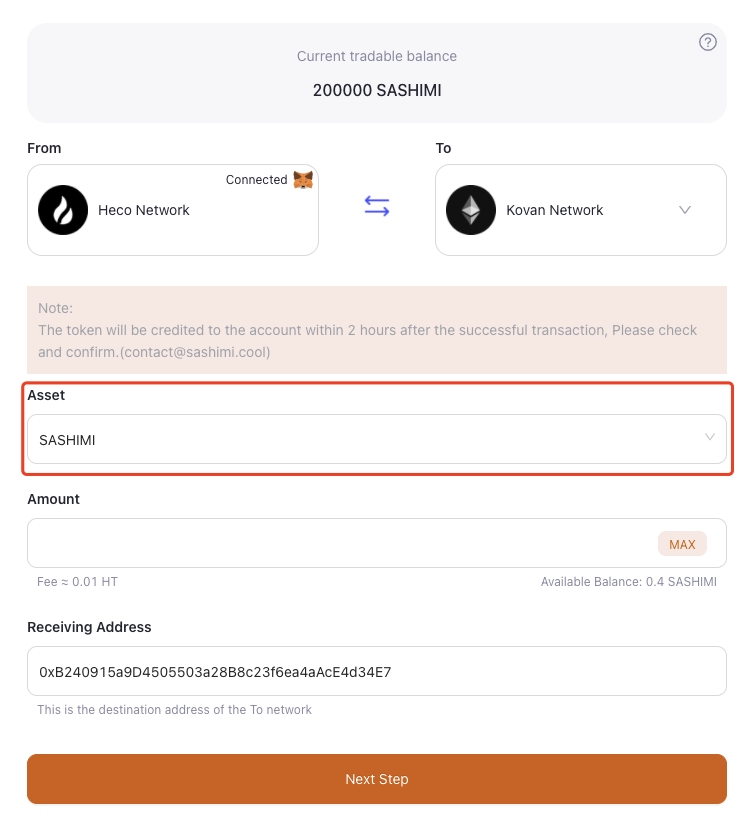Image resolution: width=750 pixels, height=833 pixels.
Task: Click the Receiving Address input field
Action: [377, 672]
